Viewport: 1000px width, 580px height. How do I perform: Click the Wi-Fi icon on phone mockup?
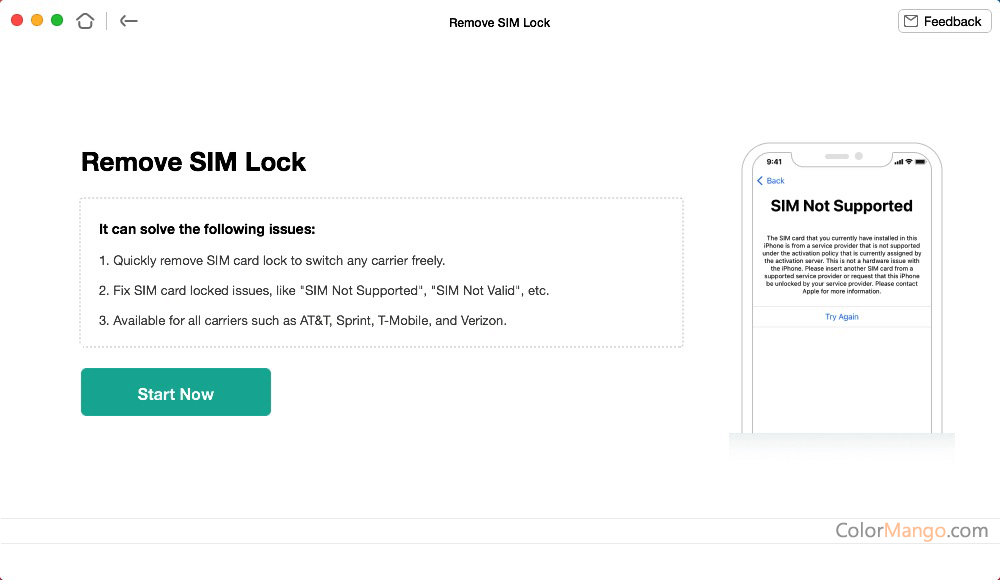click(x=909, y=162)
